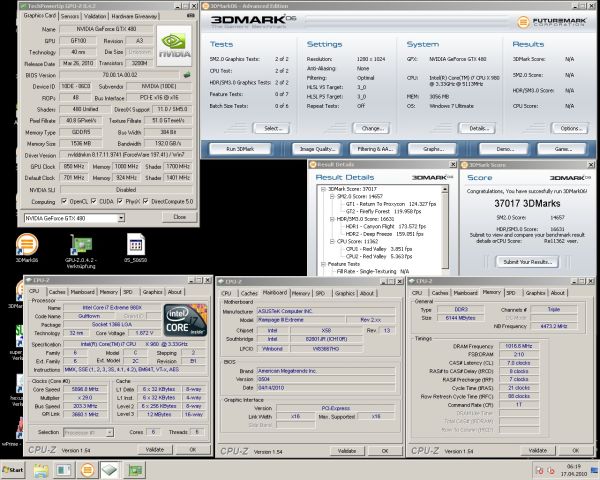Click the Game... button
600x480 pixels.
point(562,149)
